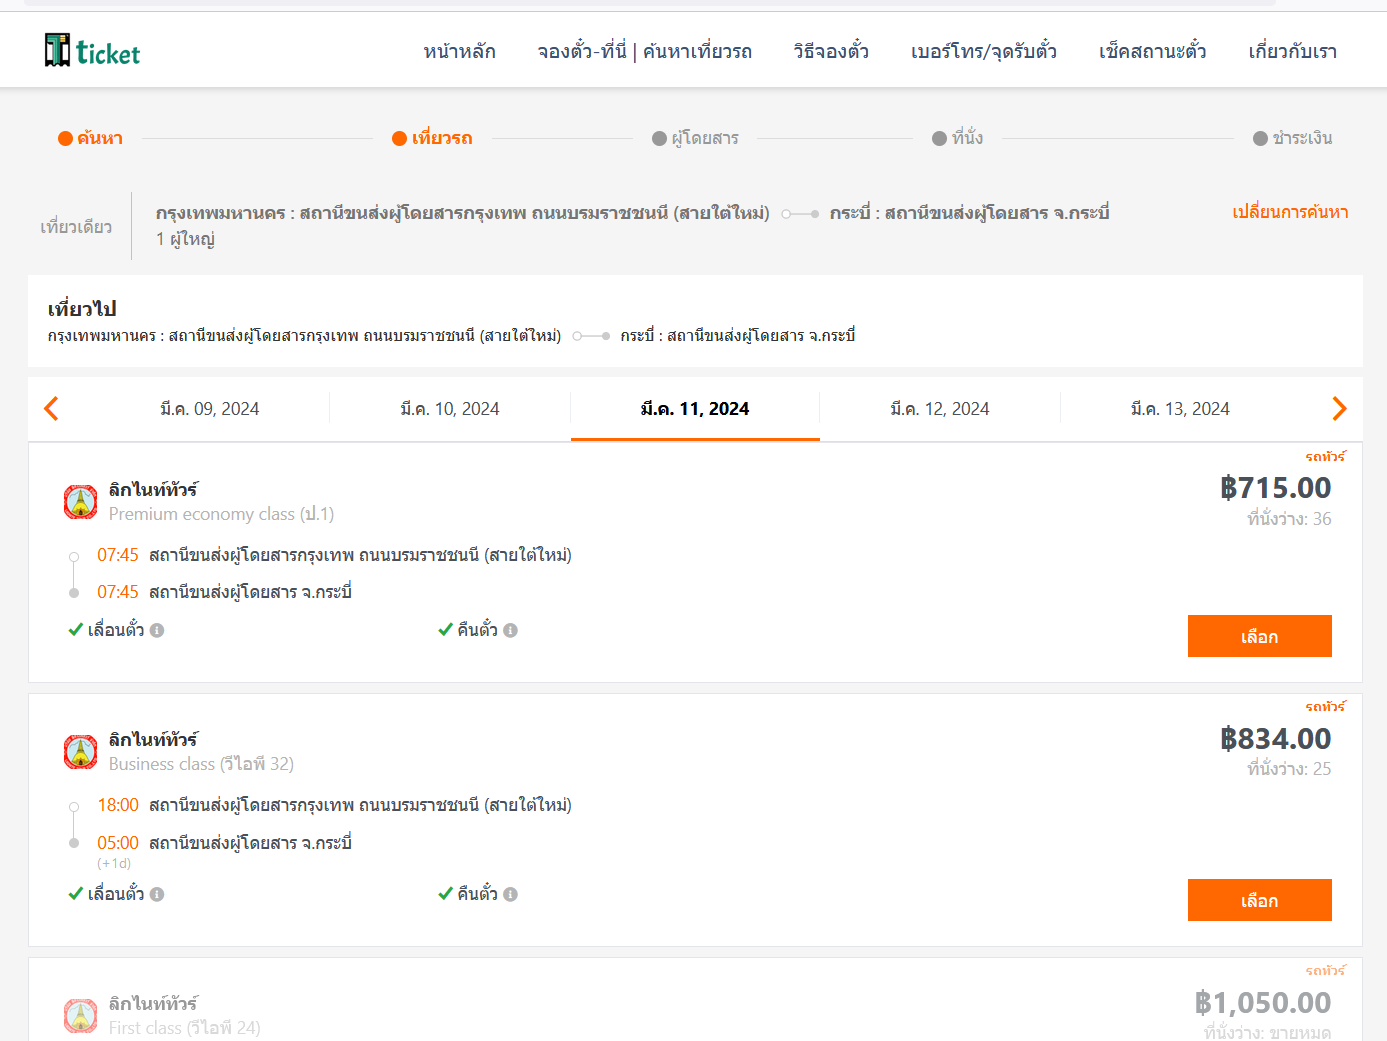Pick the มี.ค. 13, 2024 date tab

(x=1179, y=409)
